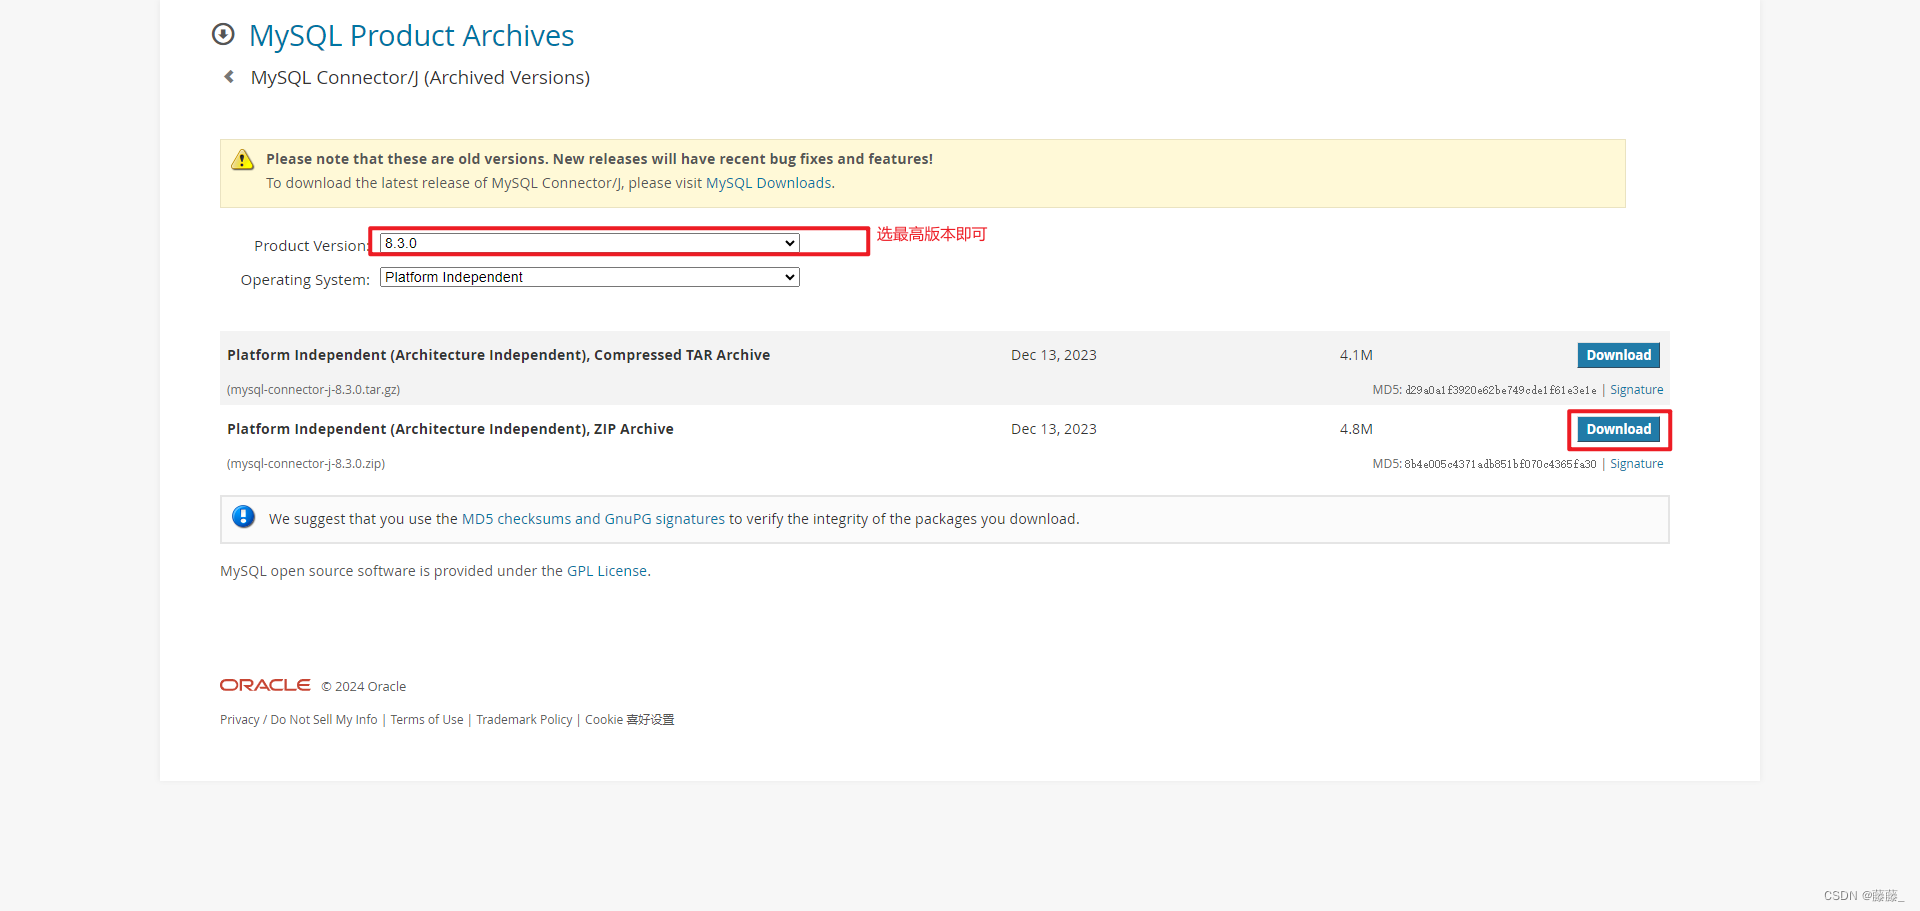Open Terms of Use link

[x=427, y=720]
